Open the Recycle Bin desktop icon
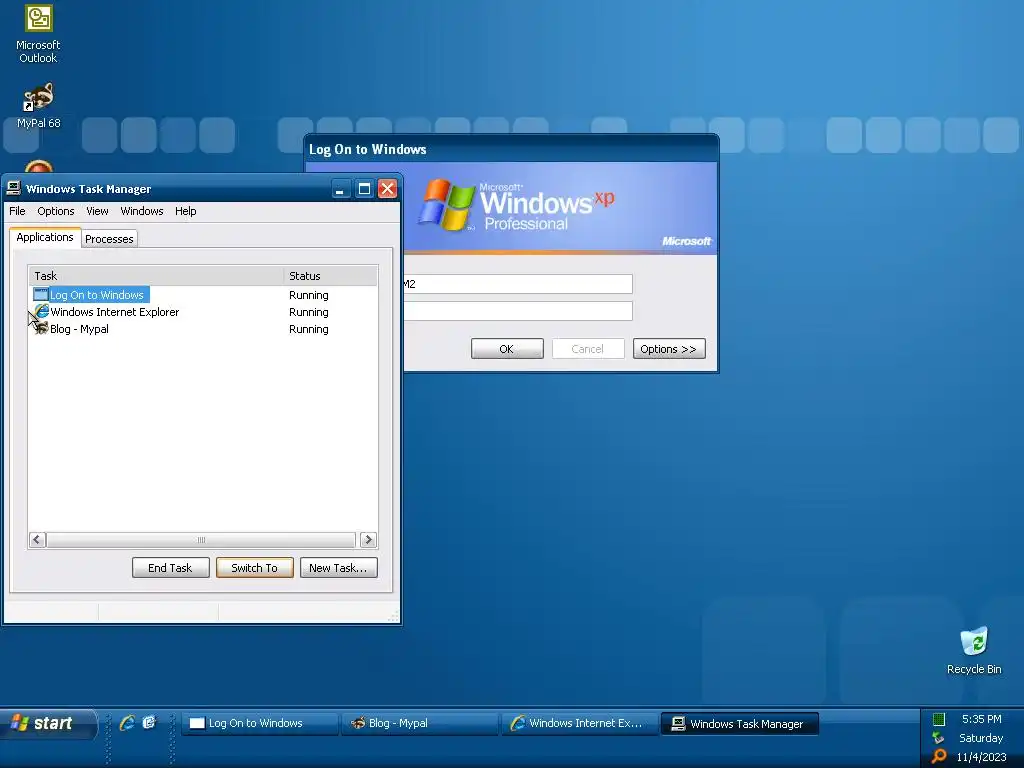The height and width of the screenshot is (768, 1024). 974,651
